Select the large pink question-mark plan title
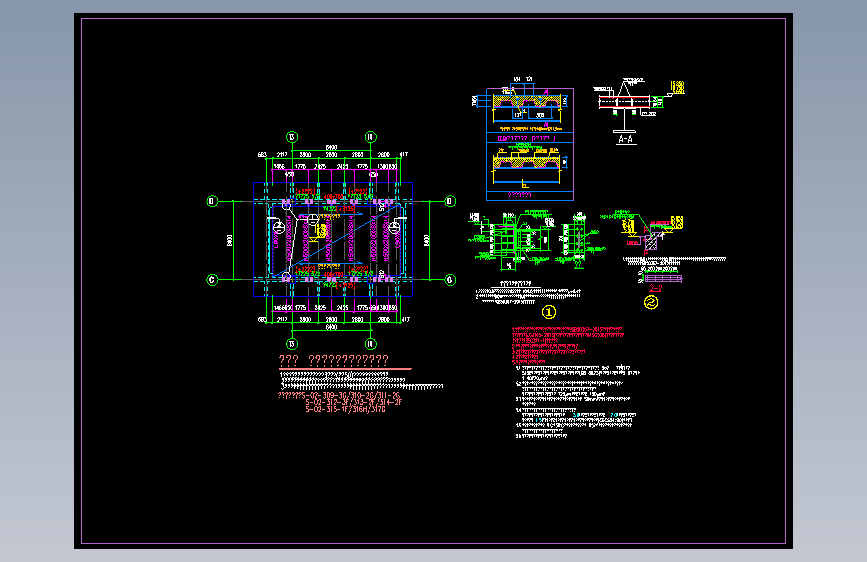867x562 pixels. point(333,361)
